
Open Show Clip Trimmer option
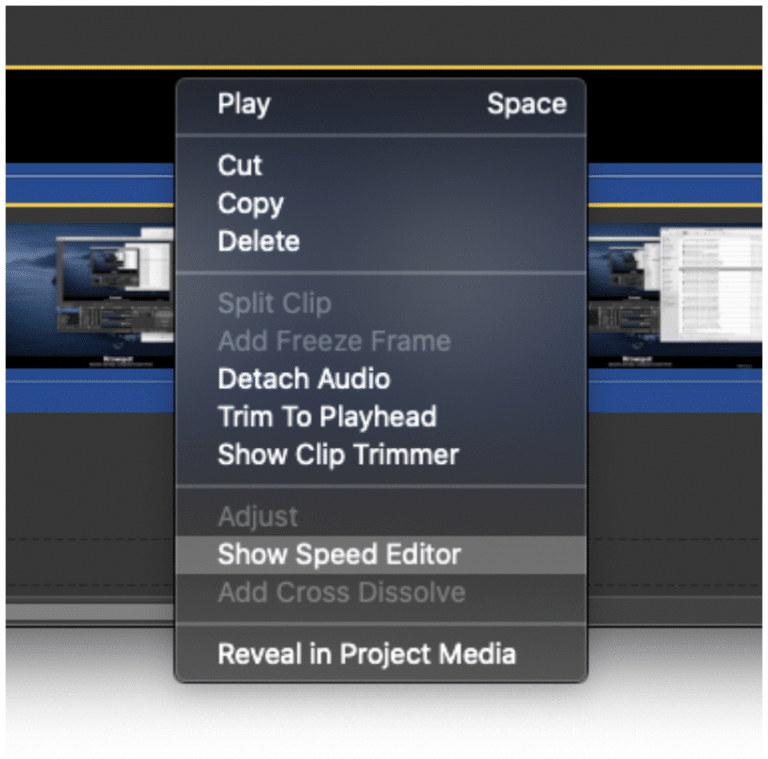click(x=381, y=454)
